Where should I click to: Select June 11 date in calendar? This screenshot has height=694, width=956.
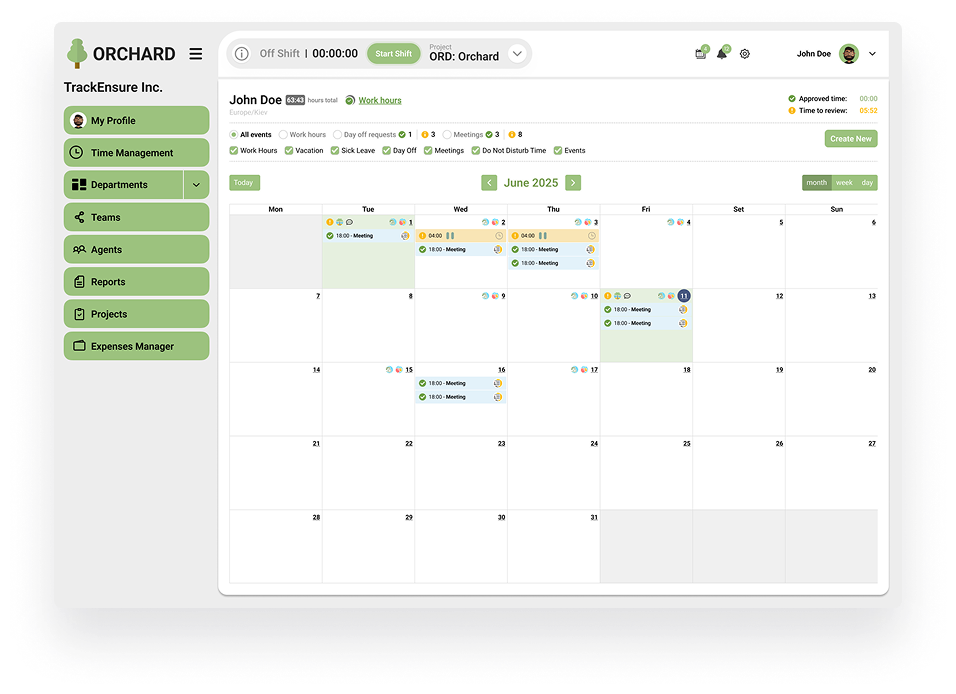pos(683,296)
